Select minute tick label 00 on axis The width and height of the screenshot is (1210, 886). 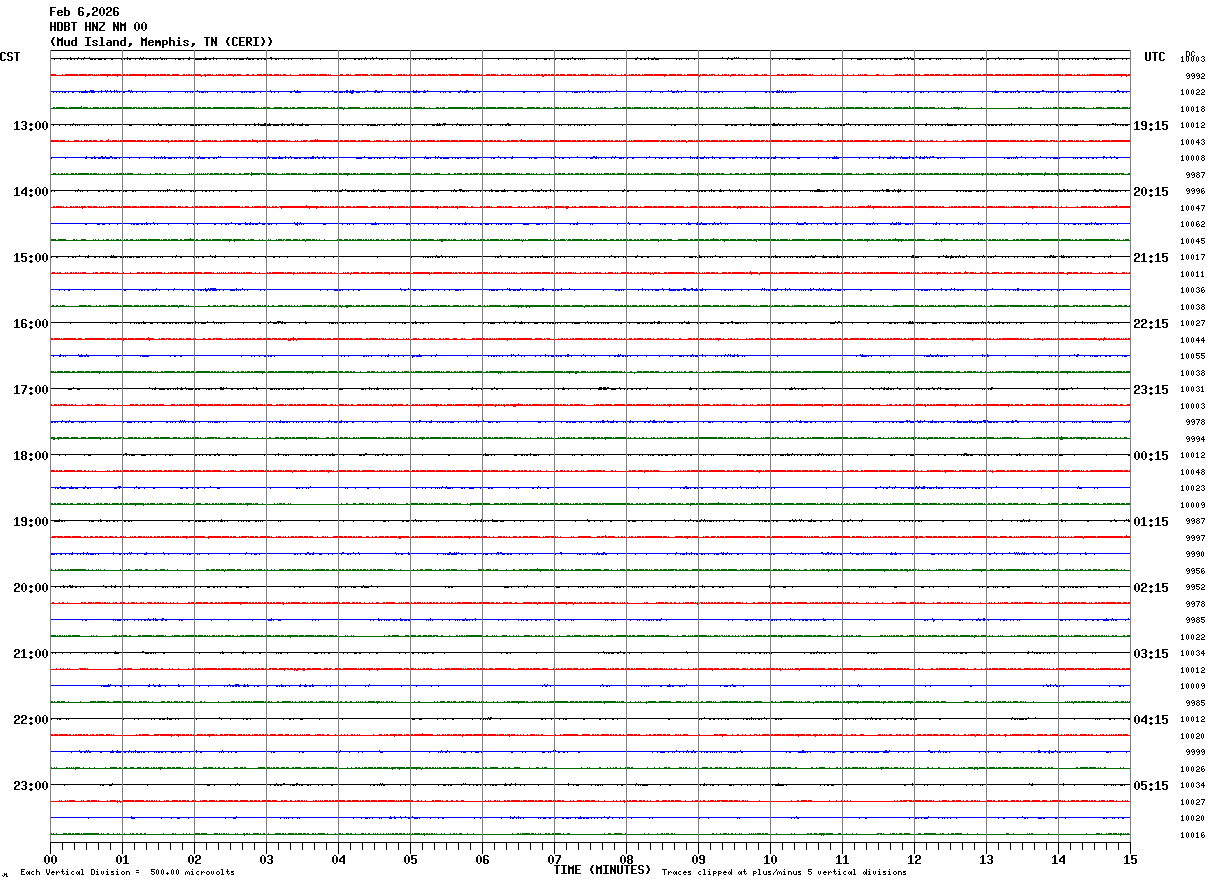coord(50,859)
